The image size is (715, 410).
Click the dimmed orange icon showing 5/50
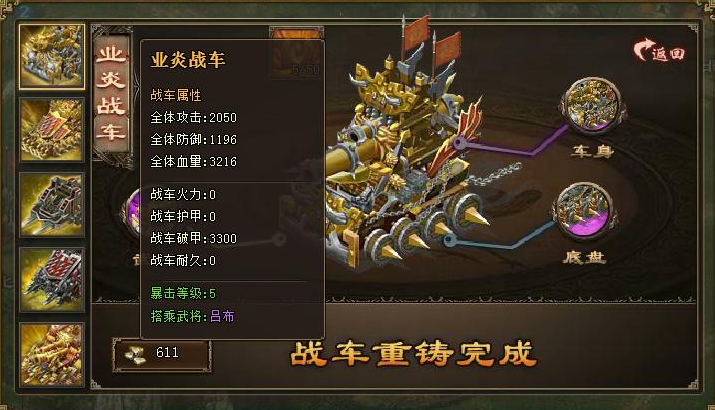coord(296,53)
